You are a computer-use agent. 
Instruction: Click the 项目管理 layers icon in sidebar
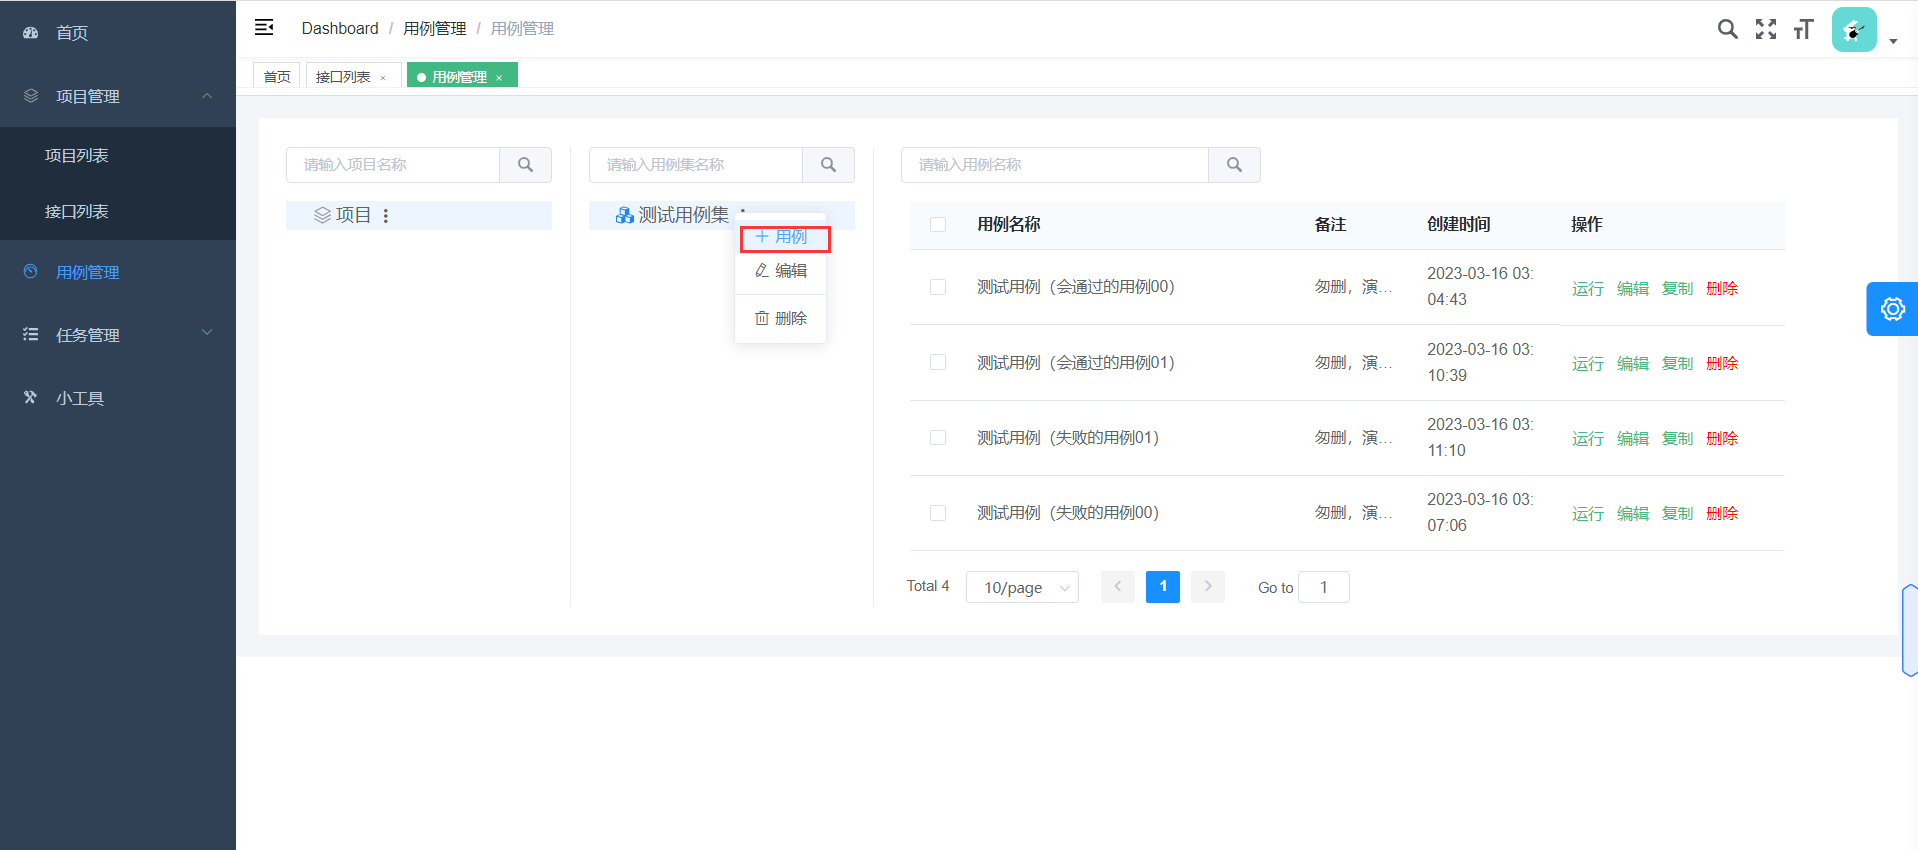pos(31,96)
